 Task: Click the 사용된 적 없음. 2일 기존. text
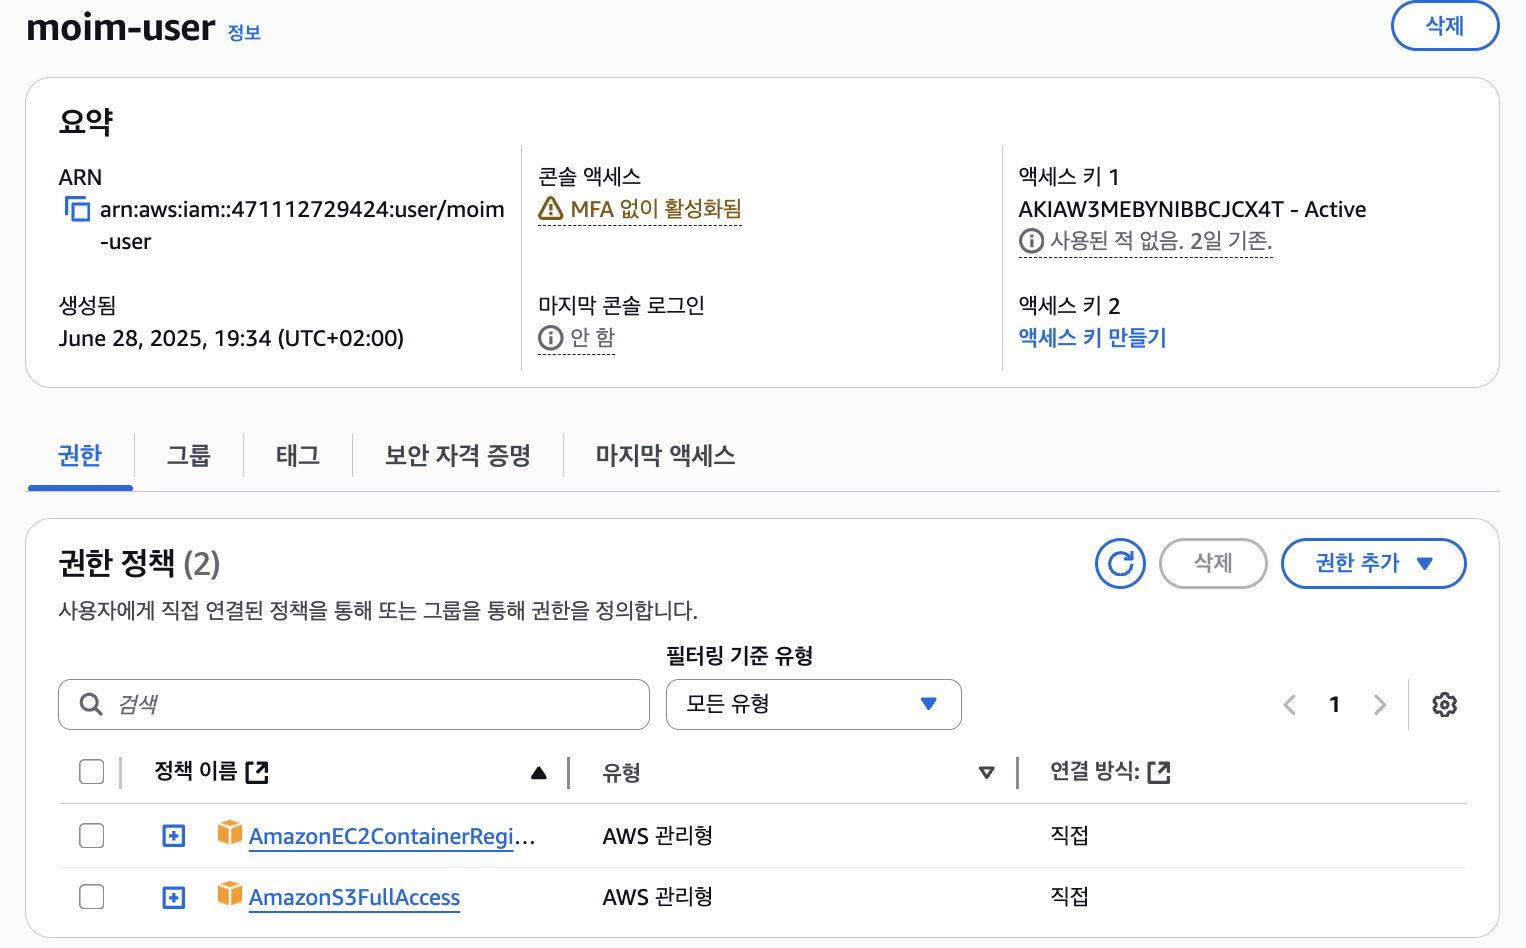pyautogui.click(x=1161, y=241)
